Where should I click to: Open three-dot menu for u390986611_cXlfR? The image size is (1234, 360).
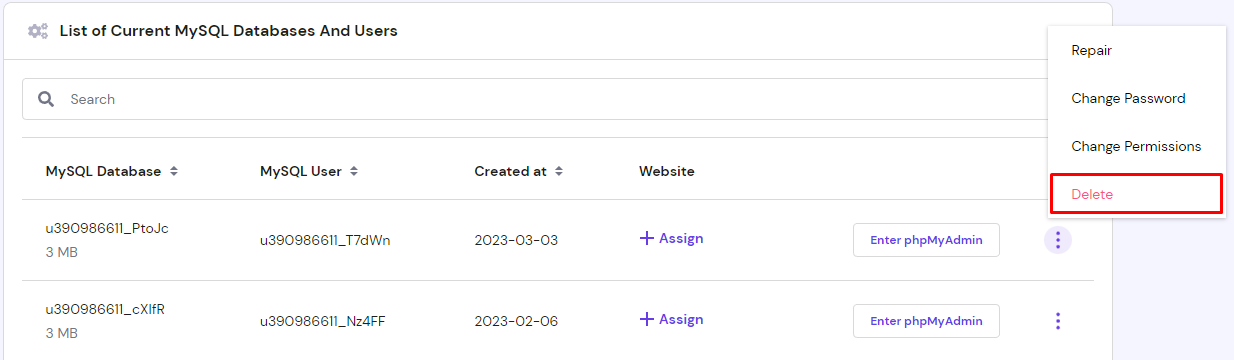[1058, 321]
